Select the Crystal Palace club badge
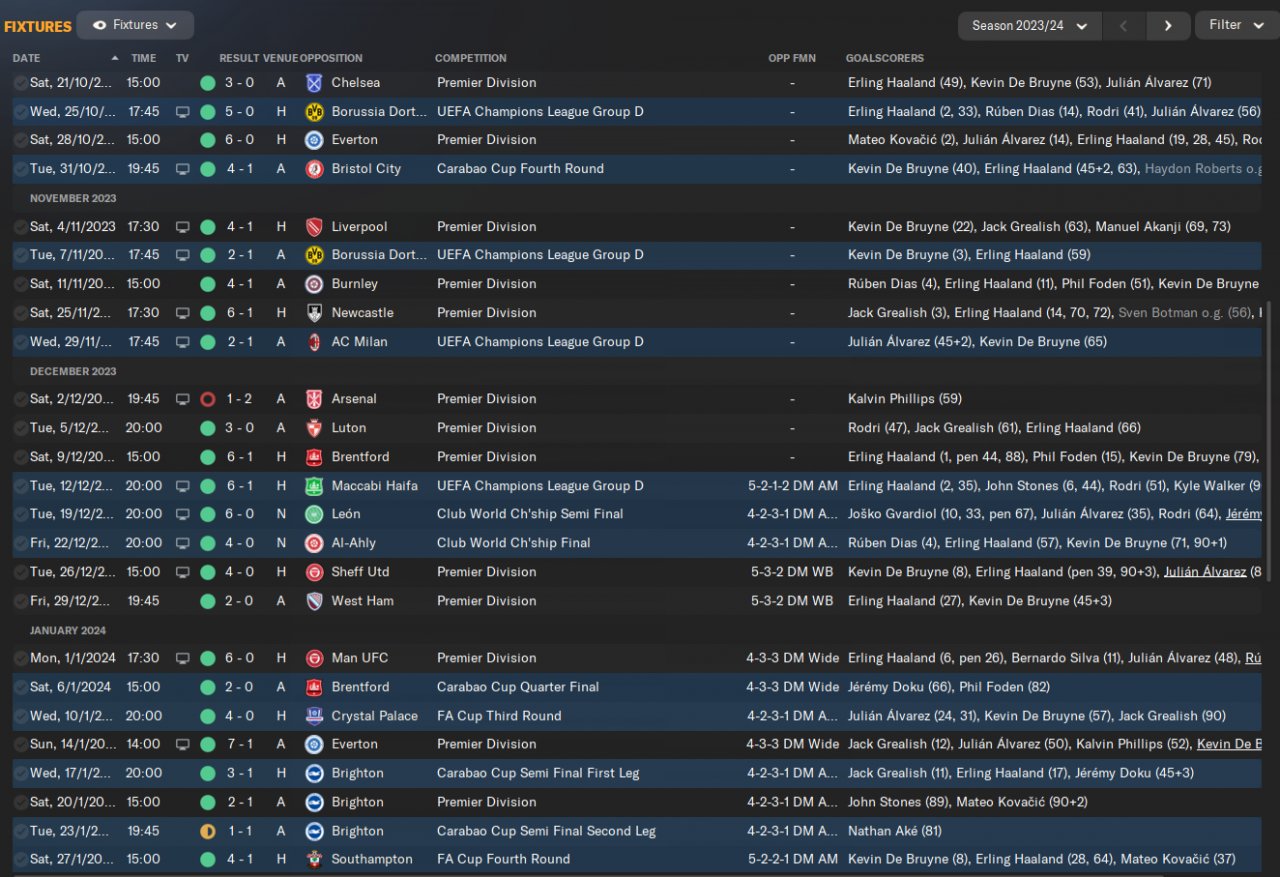The image size is (1280, 877). coord(314,716)
